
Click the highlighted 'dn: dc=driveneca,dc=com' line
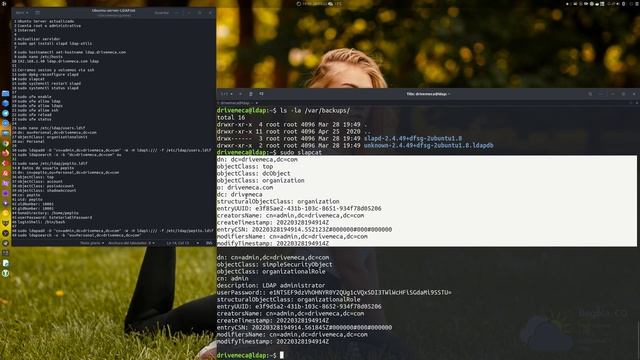click(x=257, y=160)
